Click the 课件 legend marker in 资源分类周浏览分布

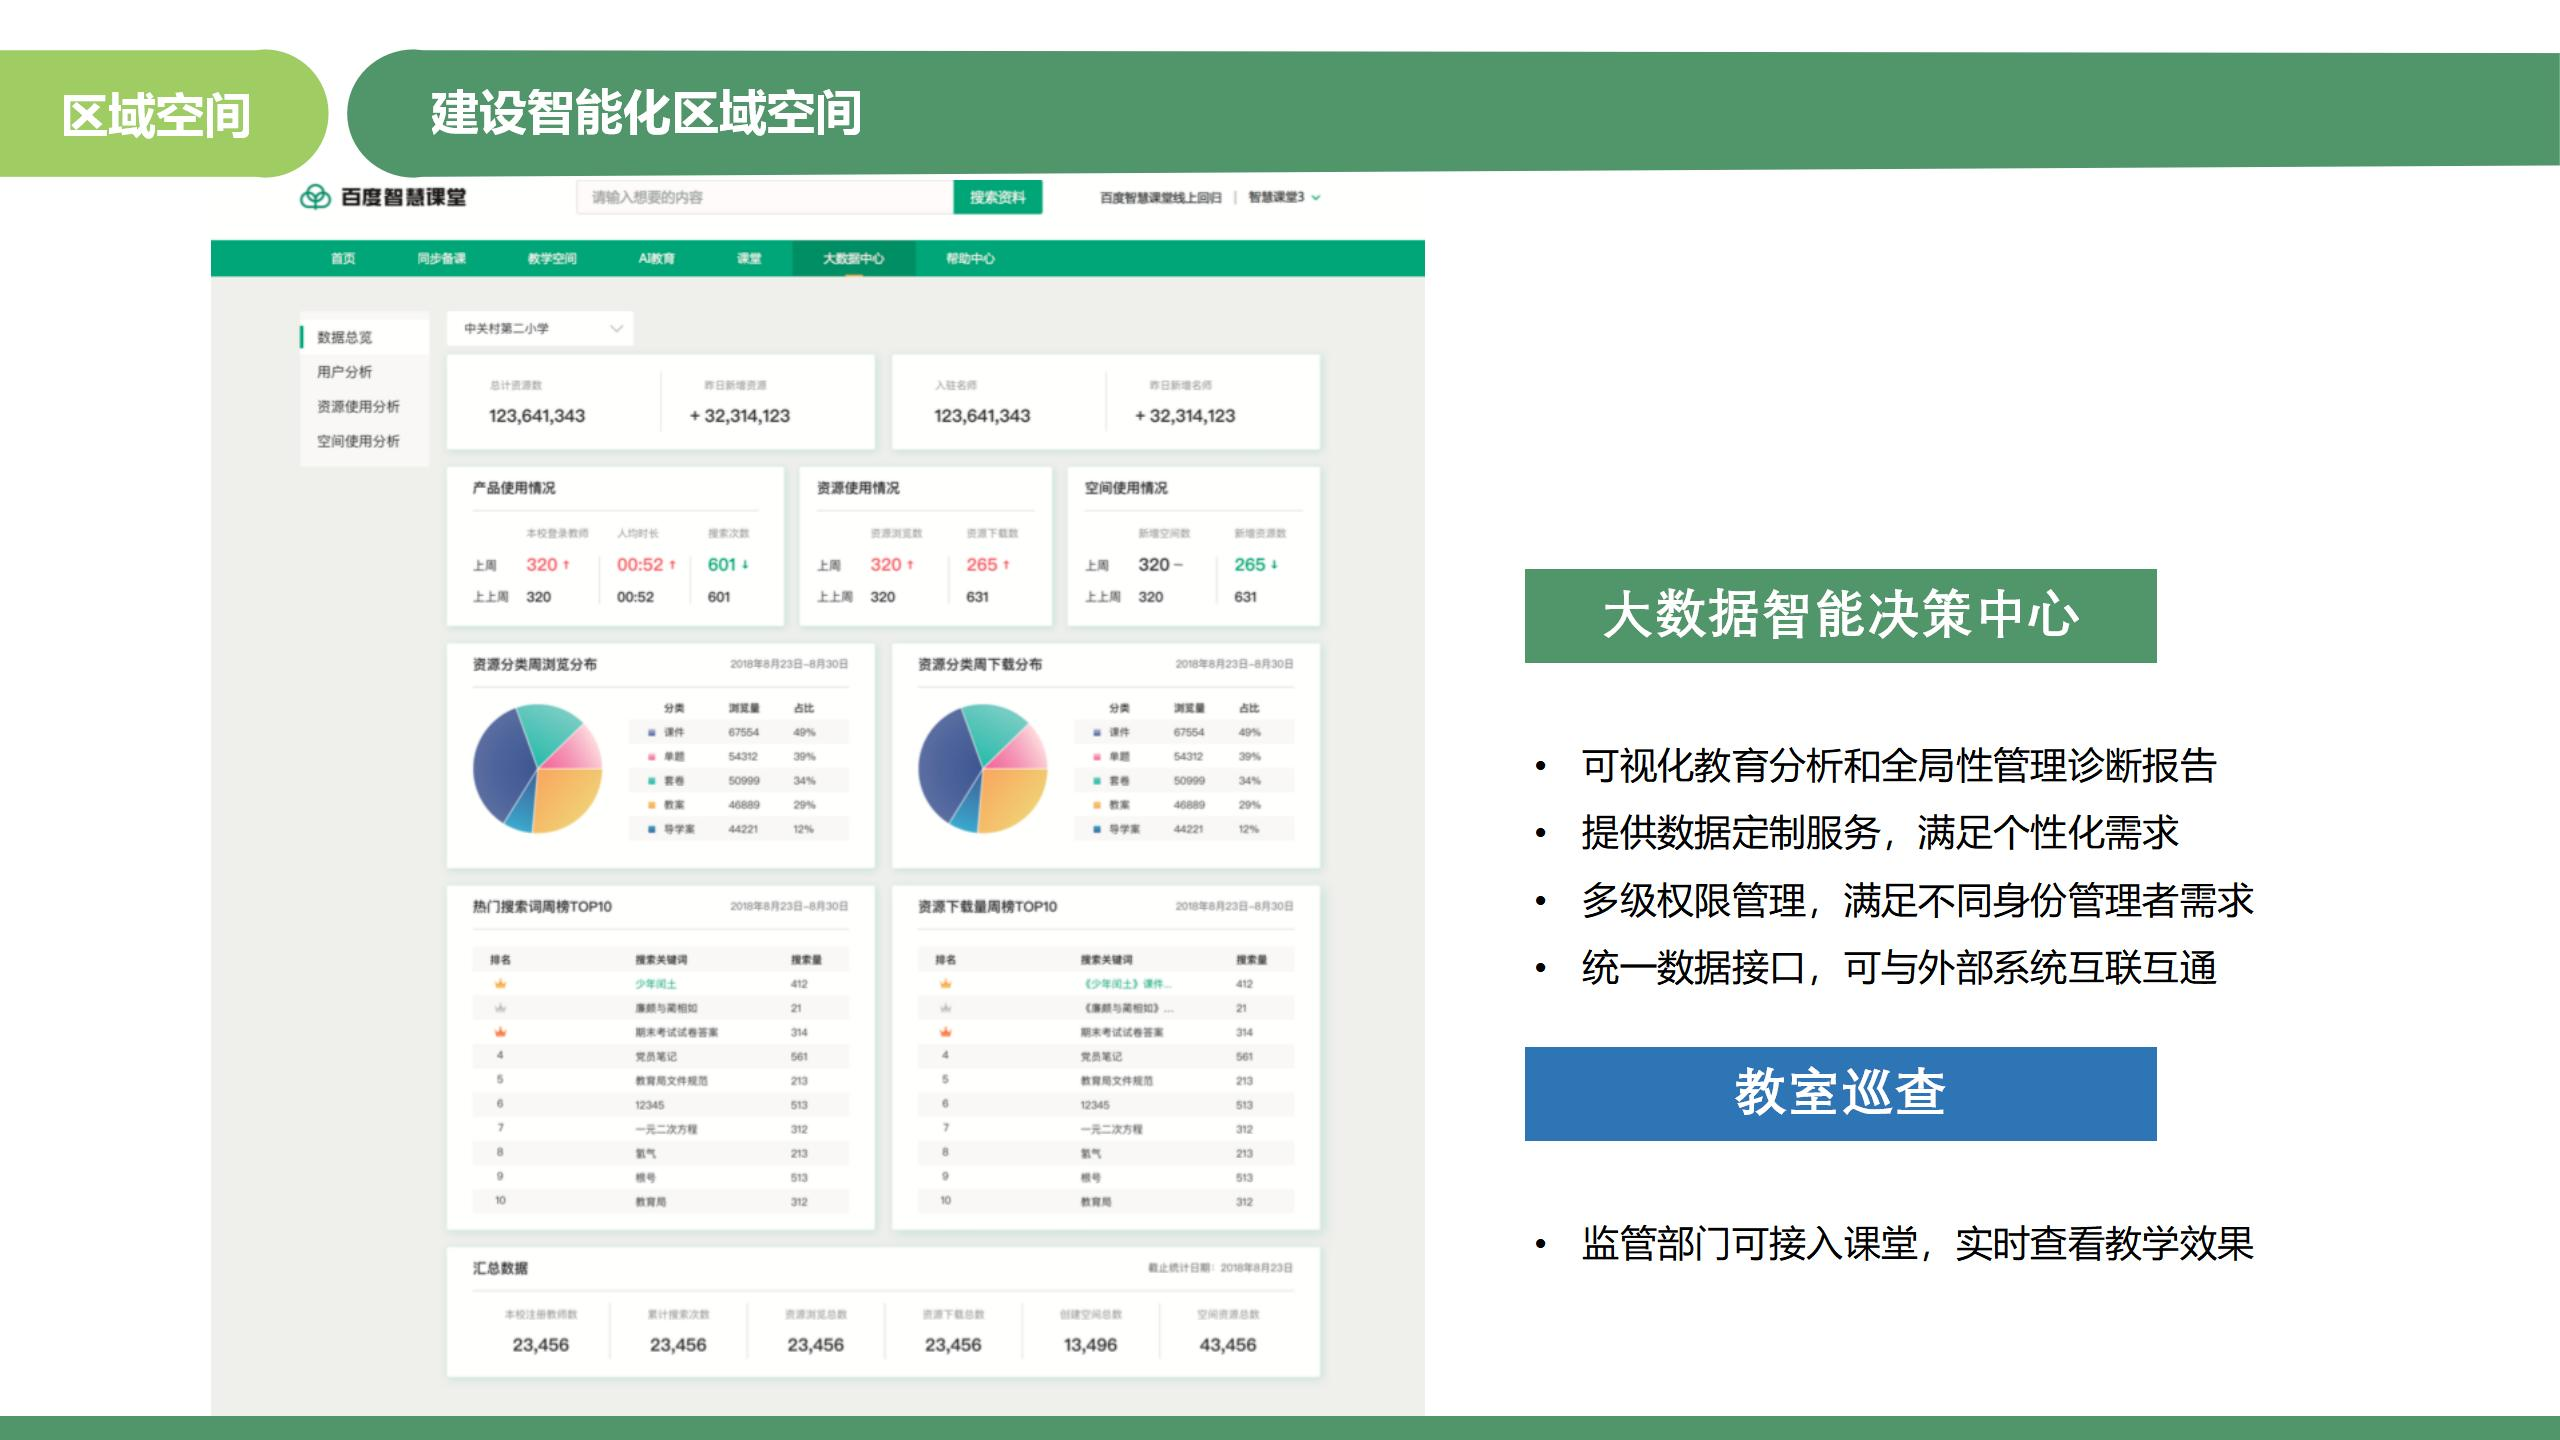(652, 732)
